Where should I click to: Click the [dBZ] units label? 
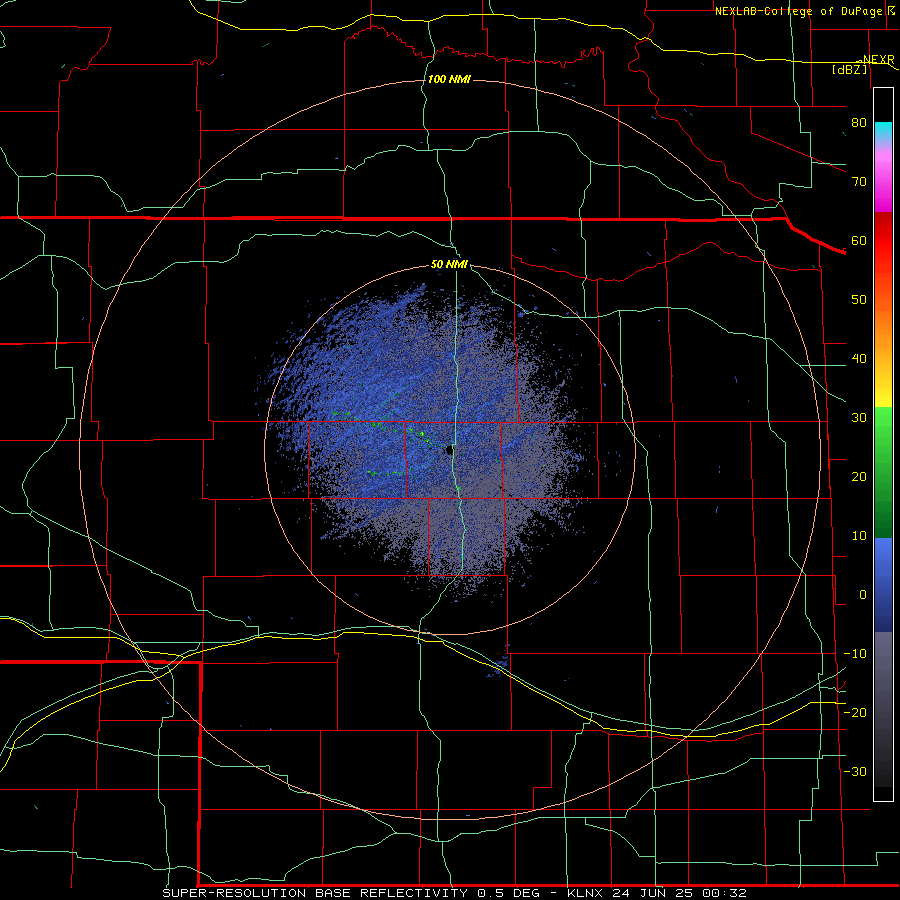point(849,69)
